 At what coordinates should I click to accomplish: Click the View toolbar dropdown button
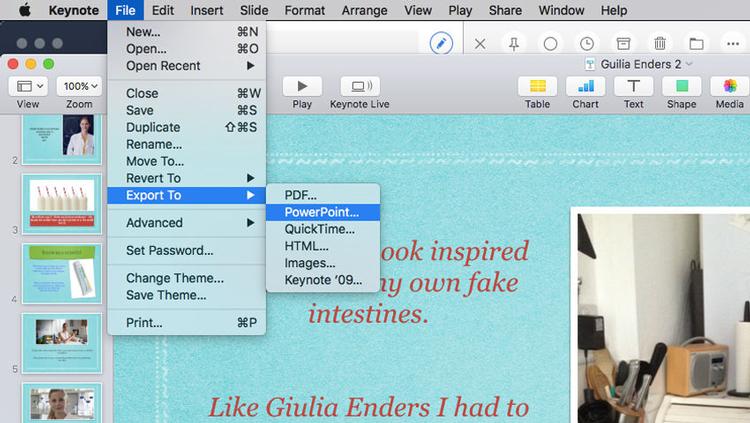point(28,86)
